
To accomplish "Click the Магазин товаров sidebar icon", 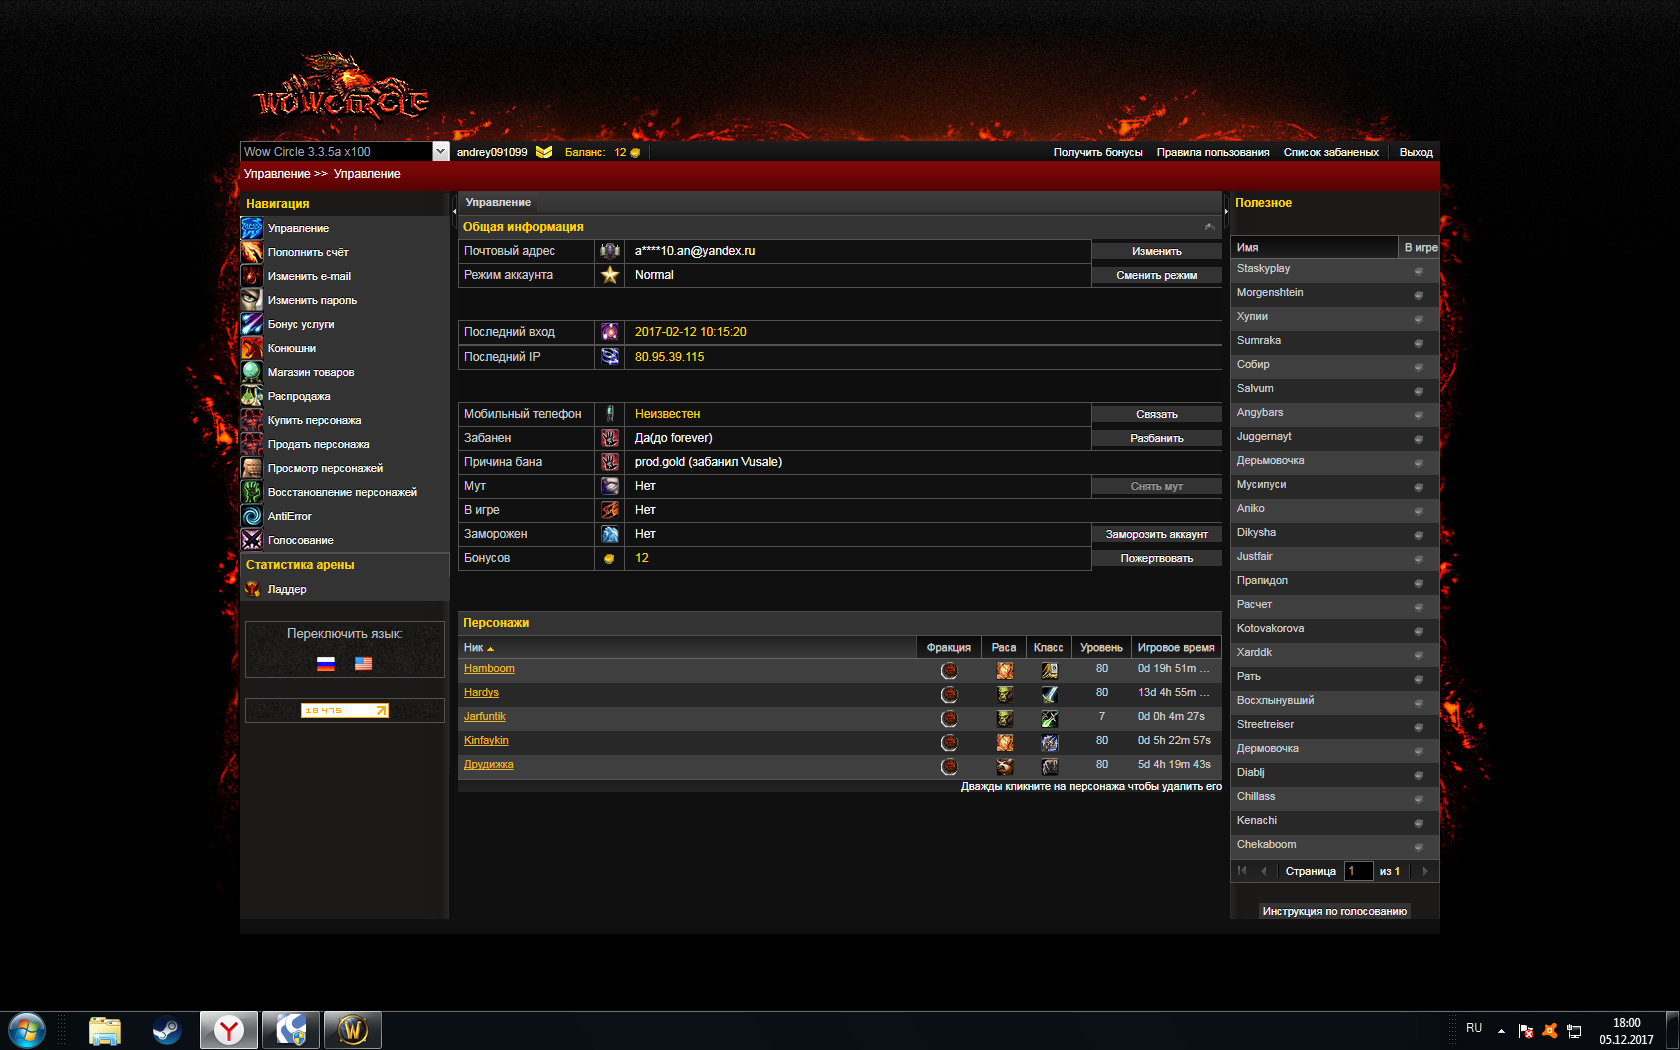I will click(252, 372).
